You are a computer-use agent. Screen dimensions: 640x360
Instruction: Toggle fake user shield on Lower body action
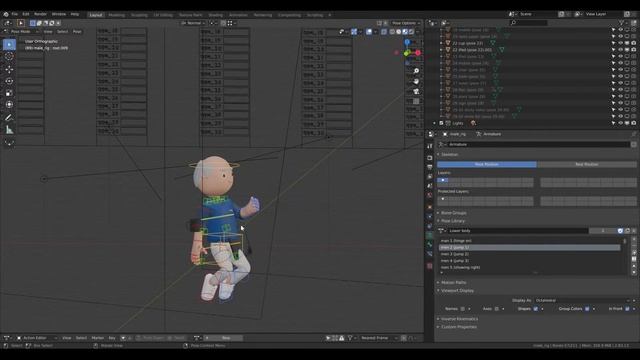pyautogui.click(x=620, y=231)
